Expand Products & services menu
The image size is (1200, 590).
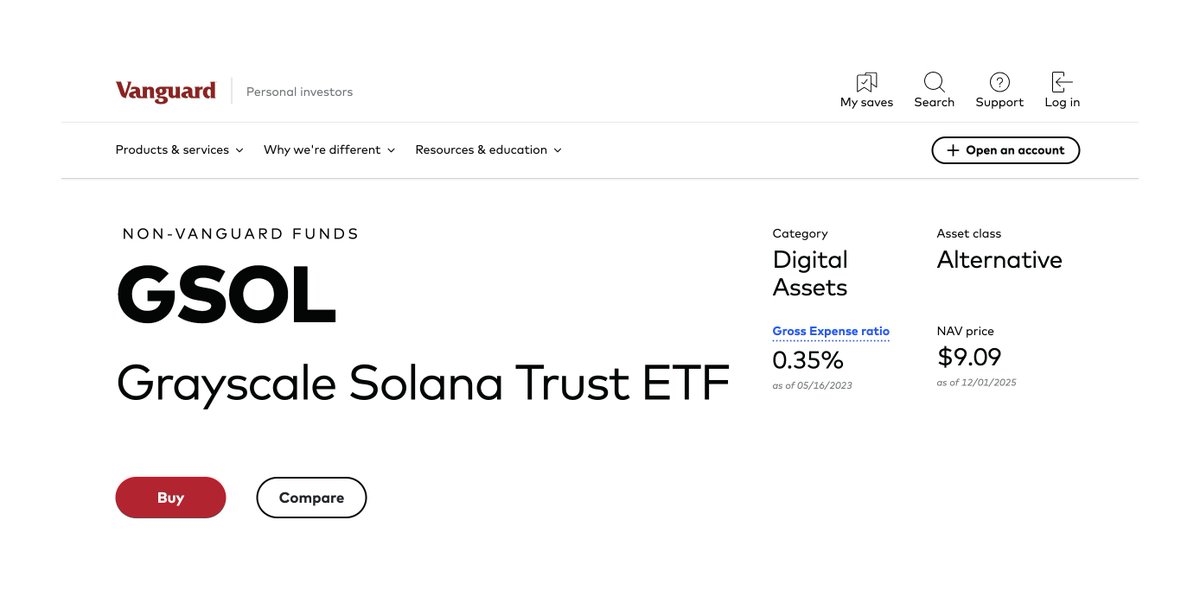point(179,150)
